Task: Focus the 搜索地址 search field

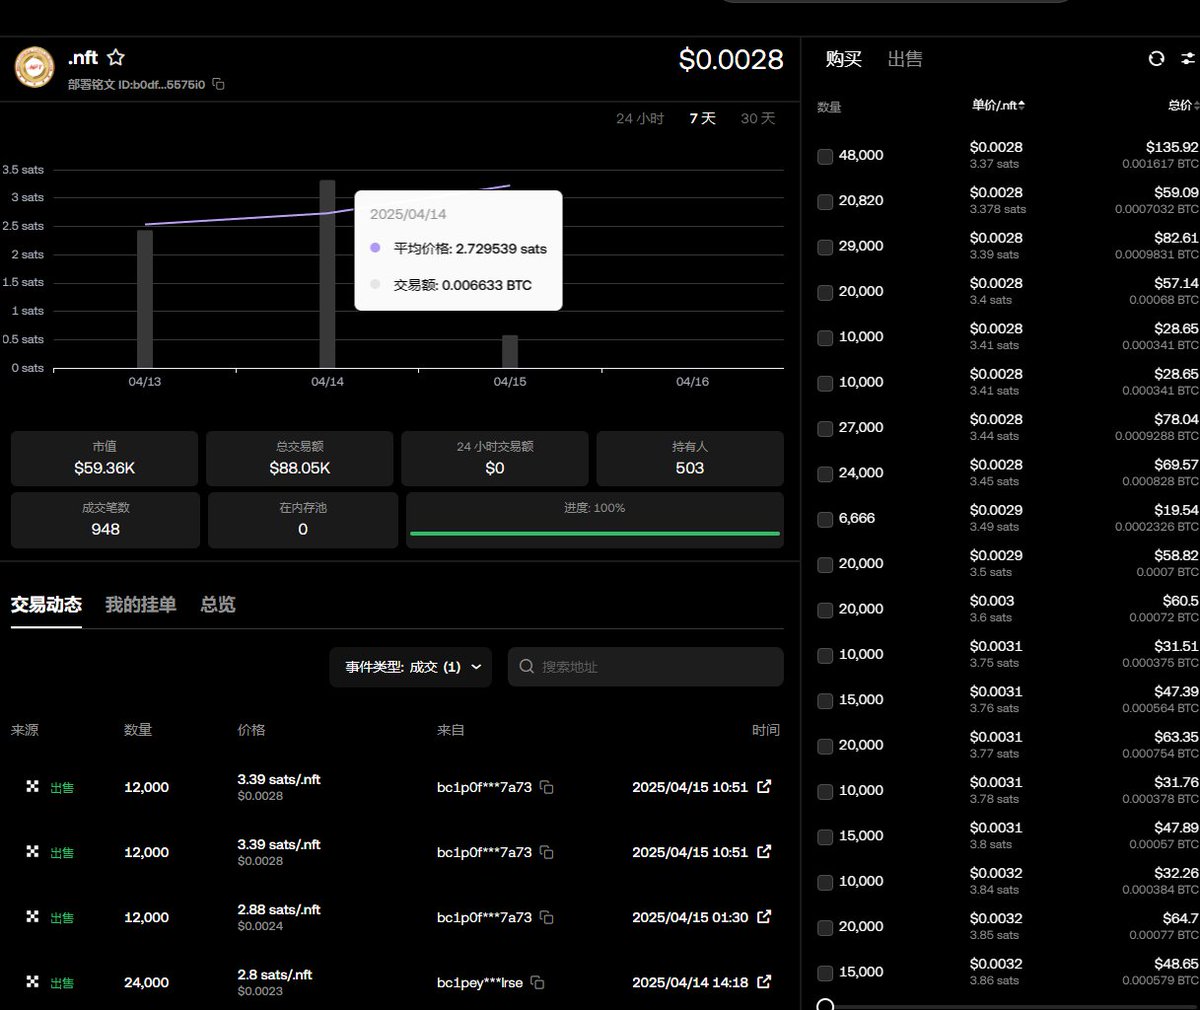Action: click(646, 667)
